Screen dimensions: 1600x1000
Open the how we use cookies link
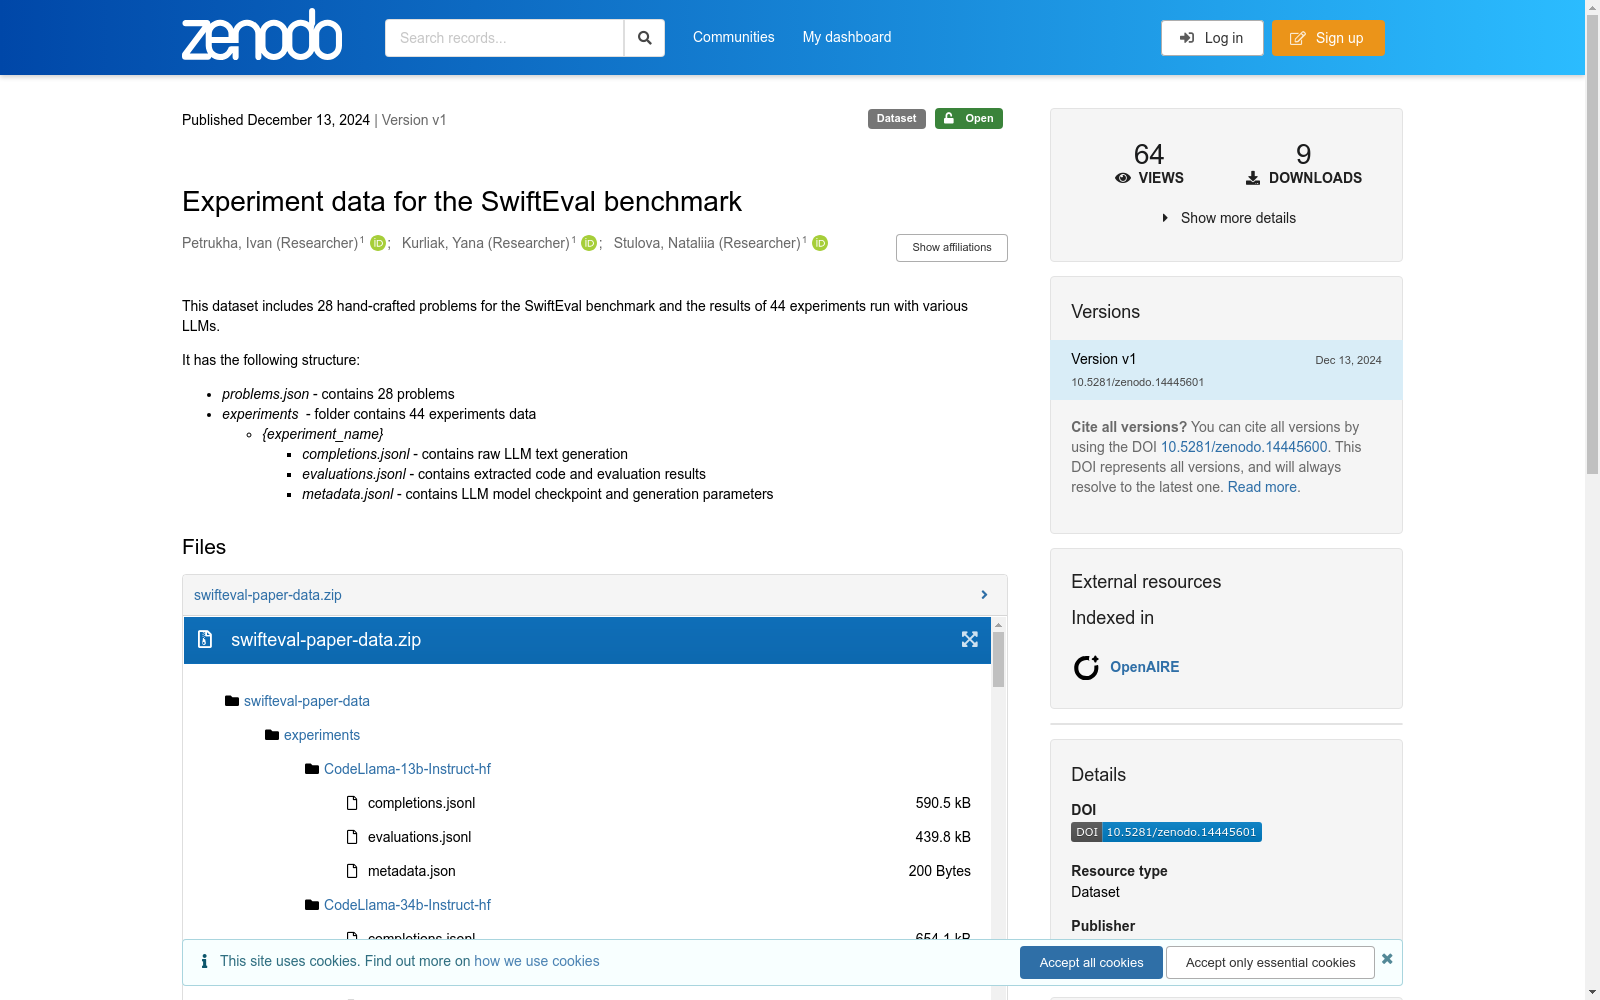click(537, 961)
